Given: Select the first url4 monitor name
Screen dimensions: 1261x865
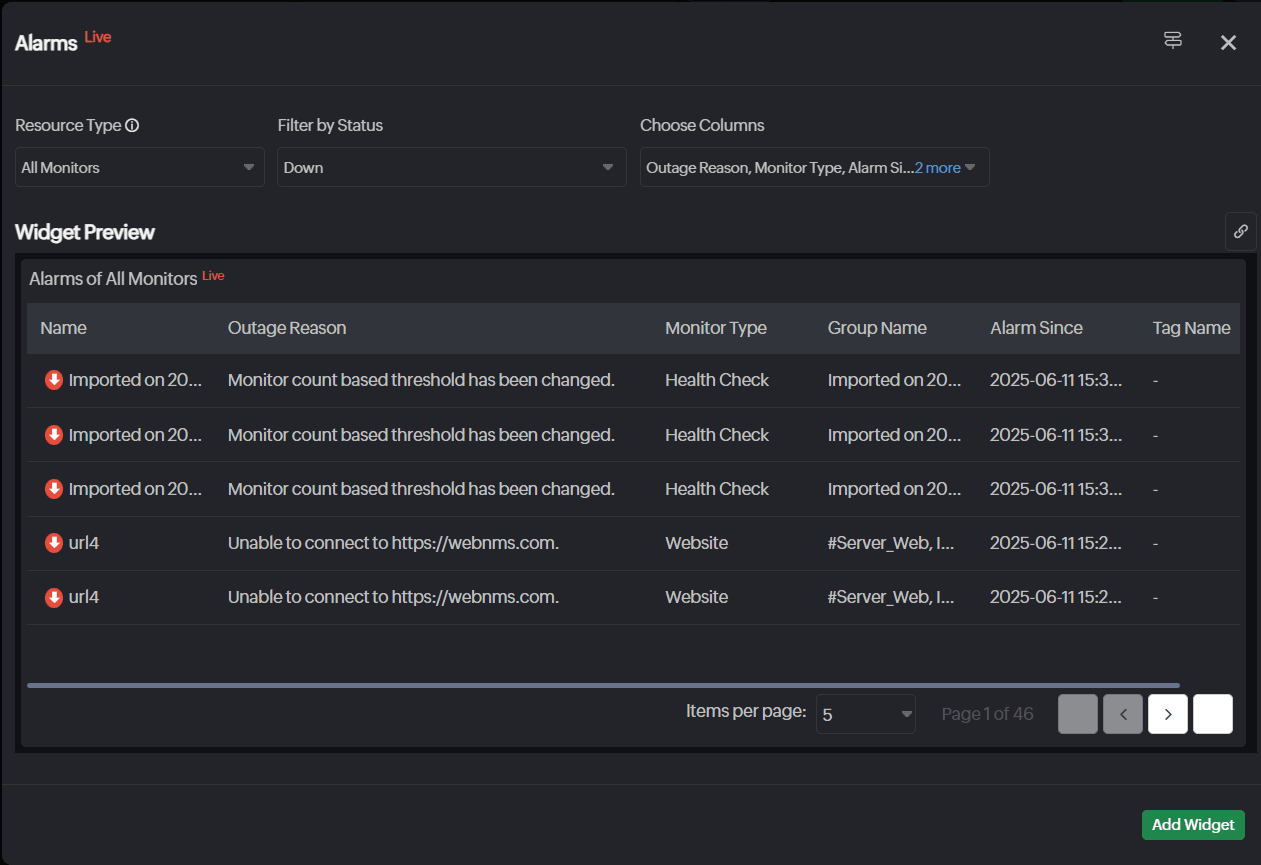Looking at the screenshot, I should (x=84, y=543).
